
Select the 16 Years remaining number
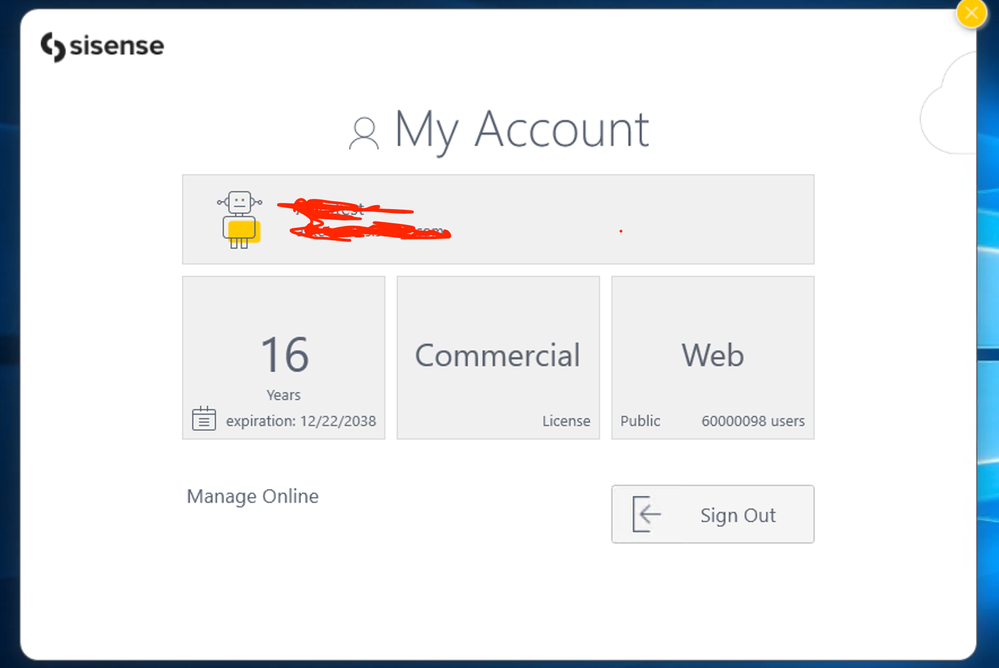284,355
